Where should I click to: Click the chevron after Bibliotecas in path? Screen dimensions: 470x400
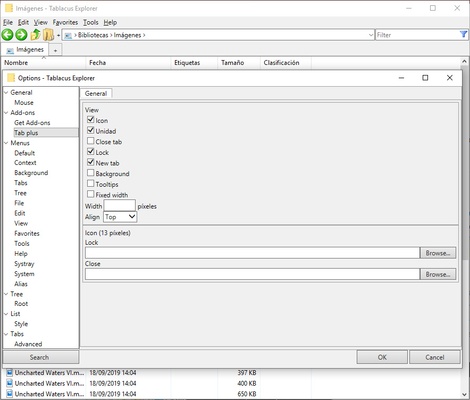tap(111, 35)
